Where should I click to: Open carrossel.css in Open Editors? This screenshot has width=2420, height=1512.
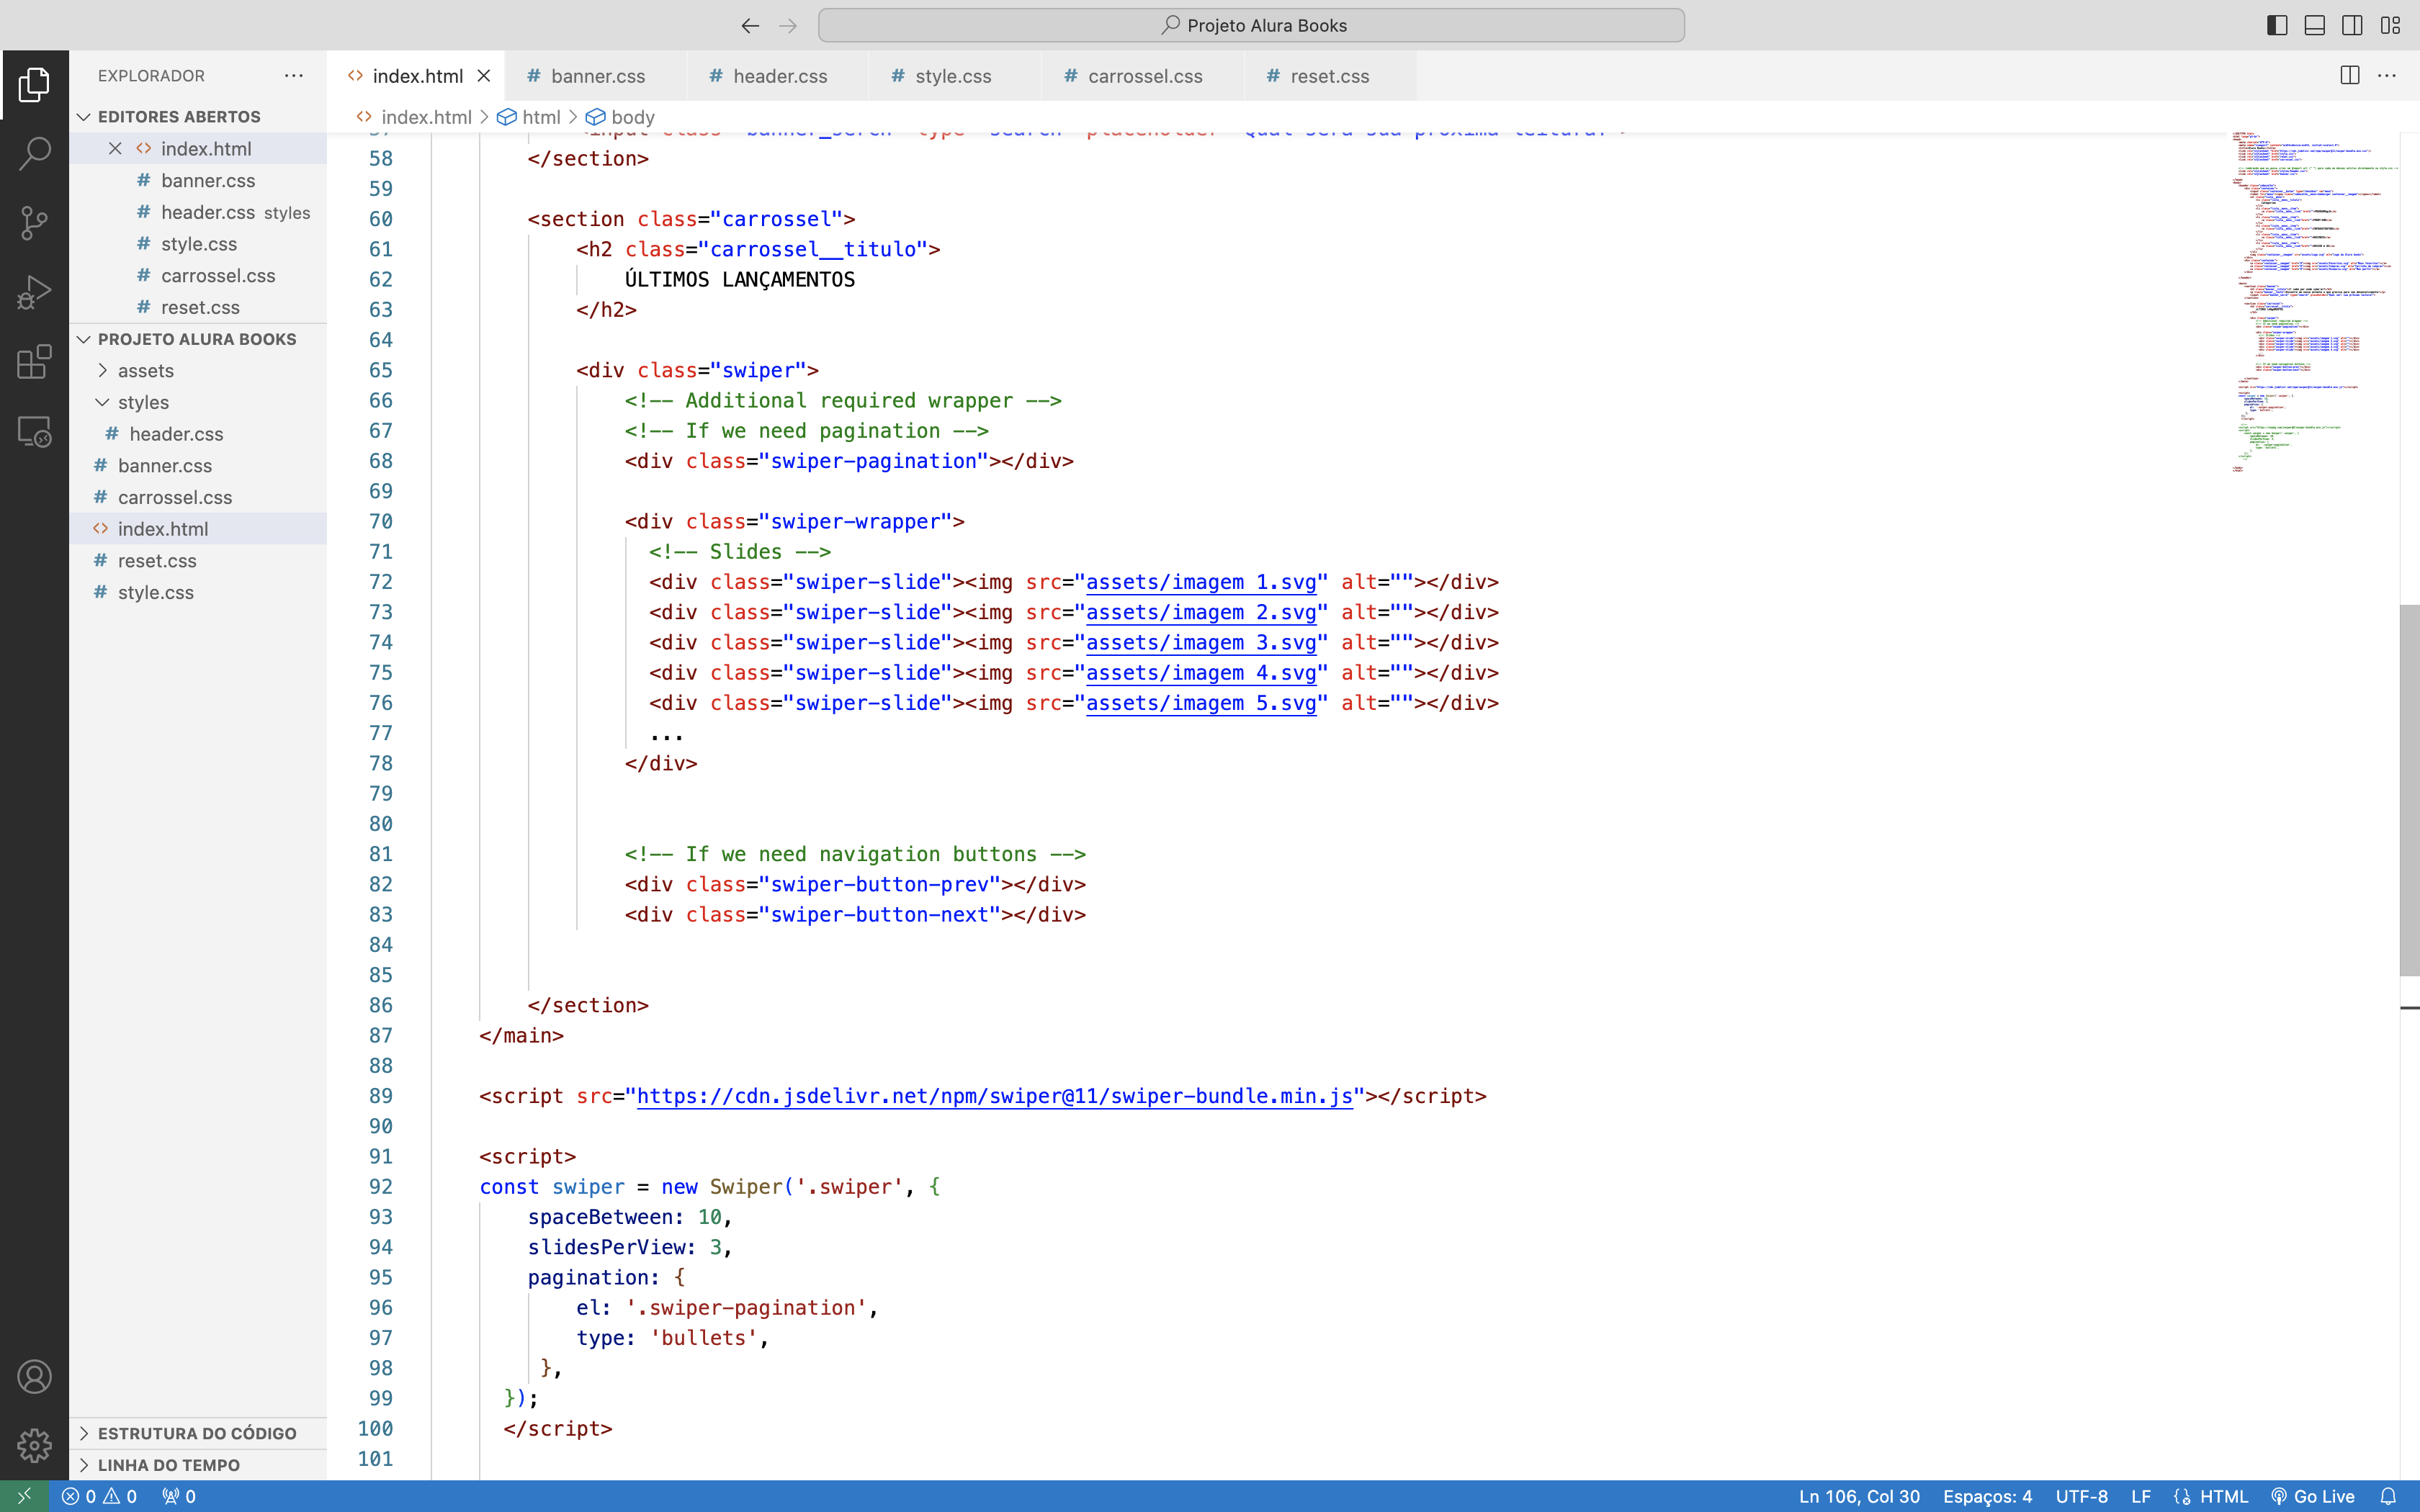198,276
